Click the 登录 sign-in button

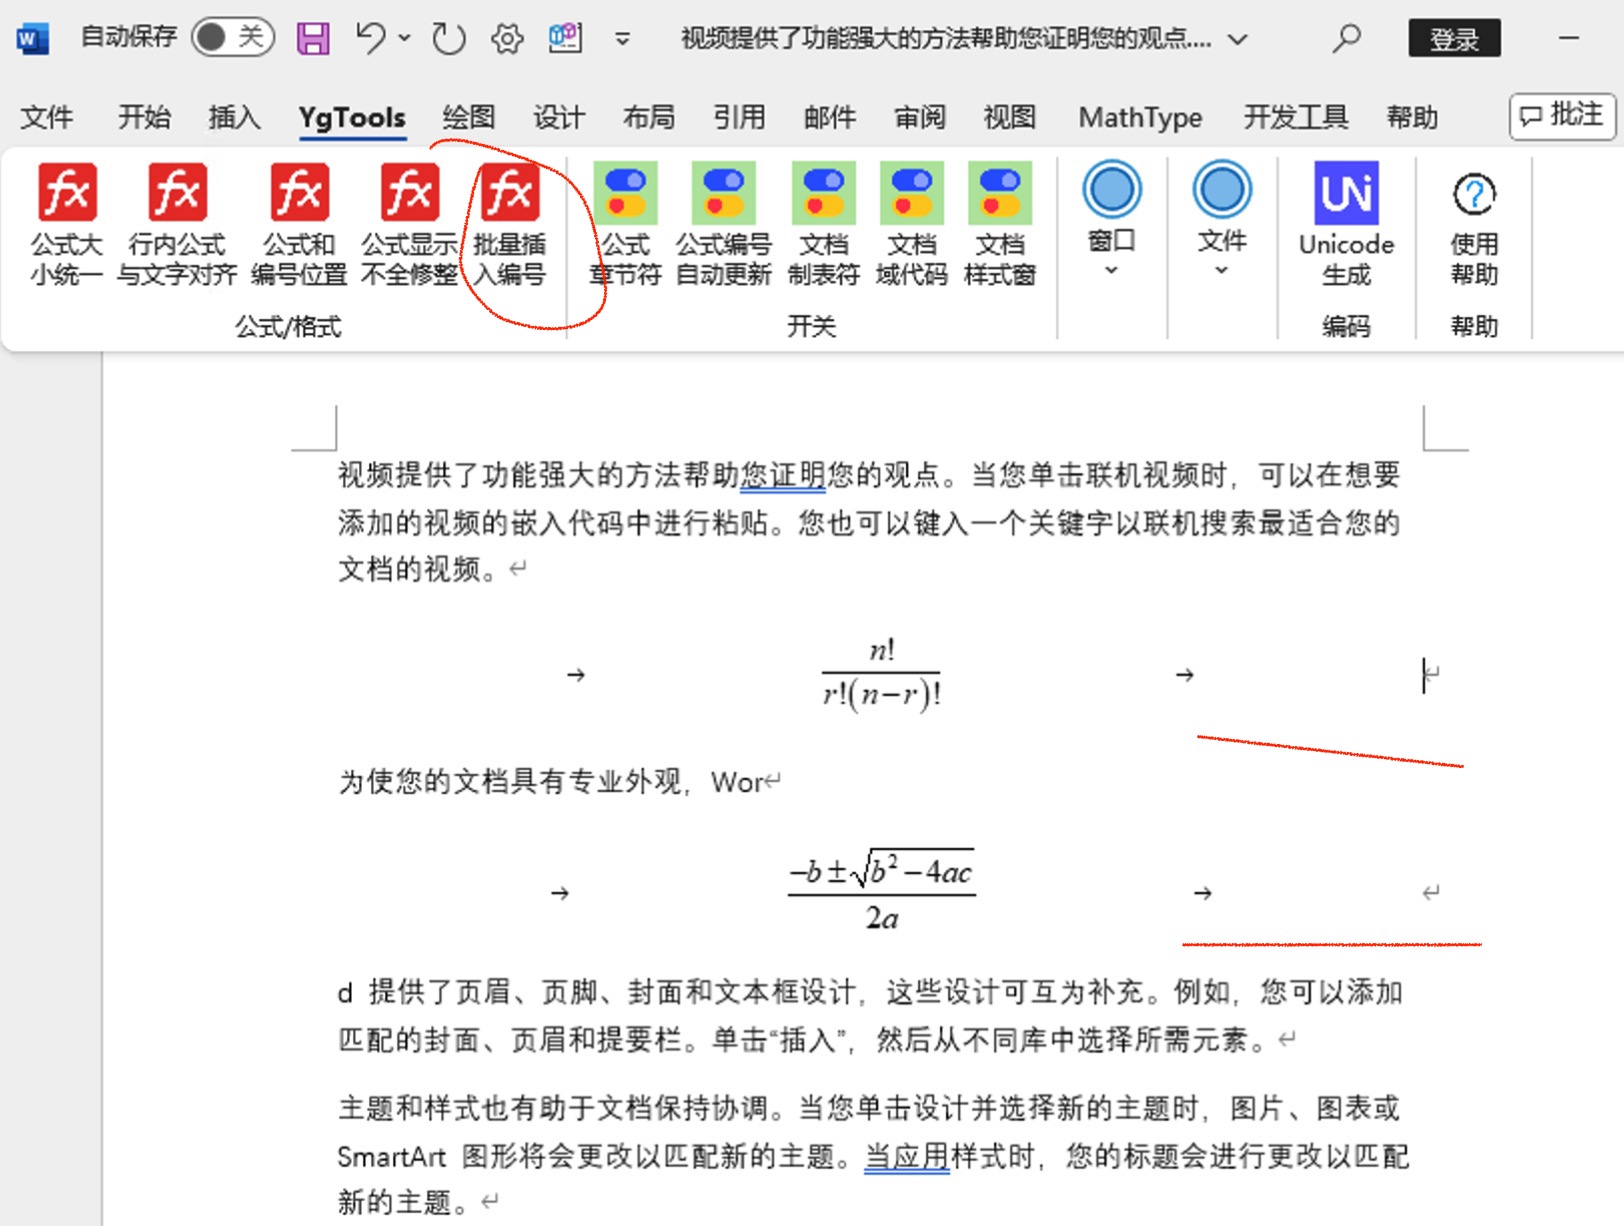pyautogui.click(x=1454, y=38)
